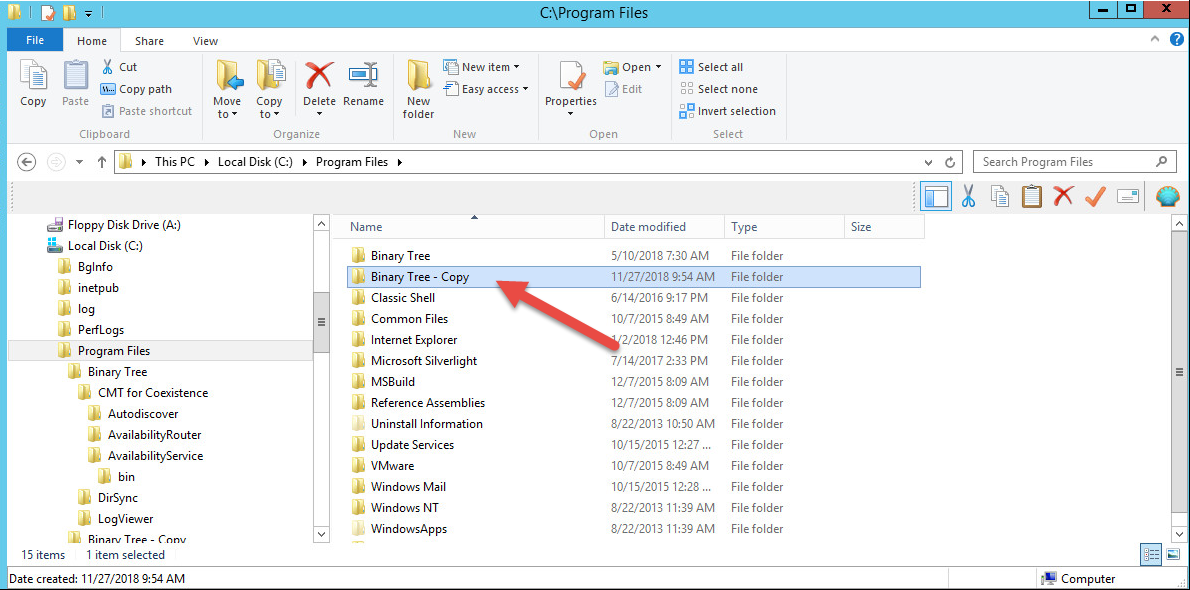Select the Internet Explorer folder row
Screen dimensions: 1190x590
click(634, 339)
